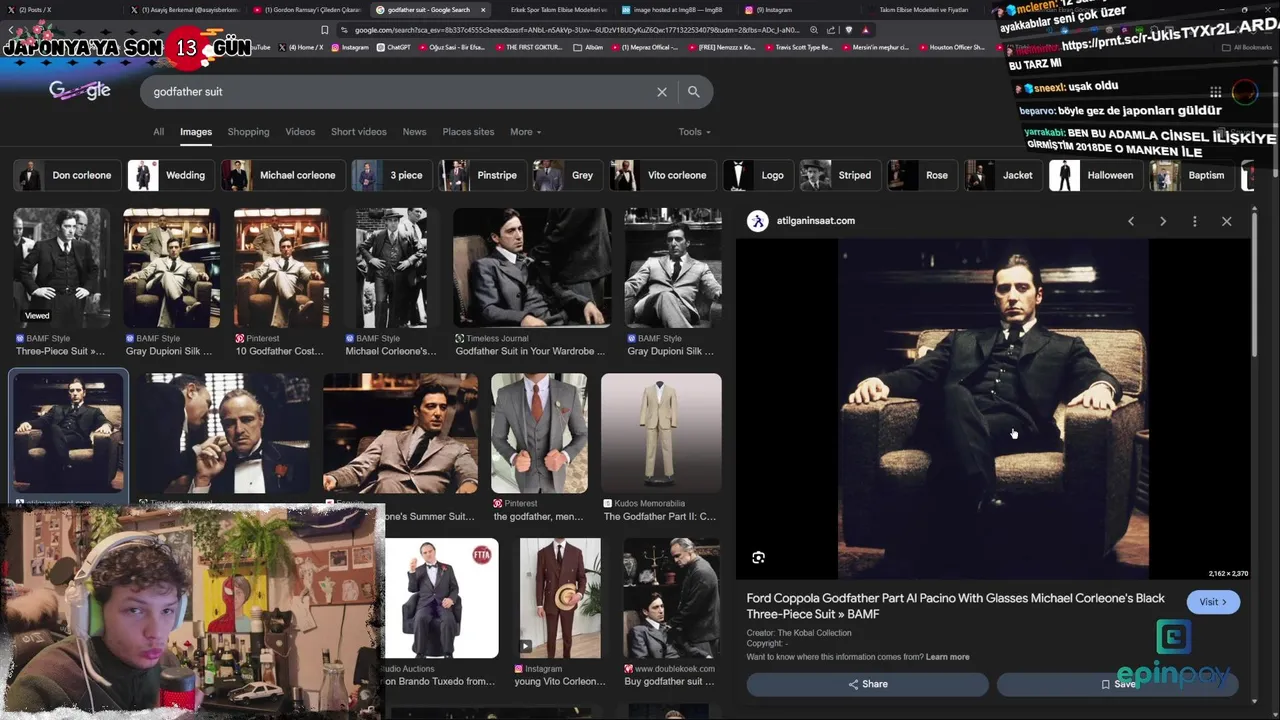
Task: Open the Instagram young Vito Corleone thumbnail
Action: point(560,598)
